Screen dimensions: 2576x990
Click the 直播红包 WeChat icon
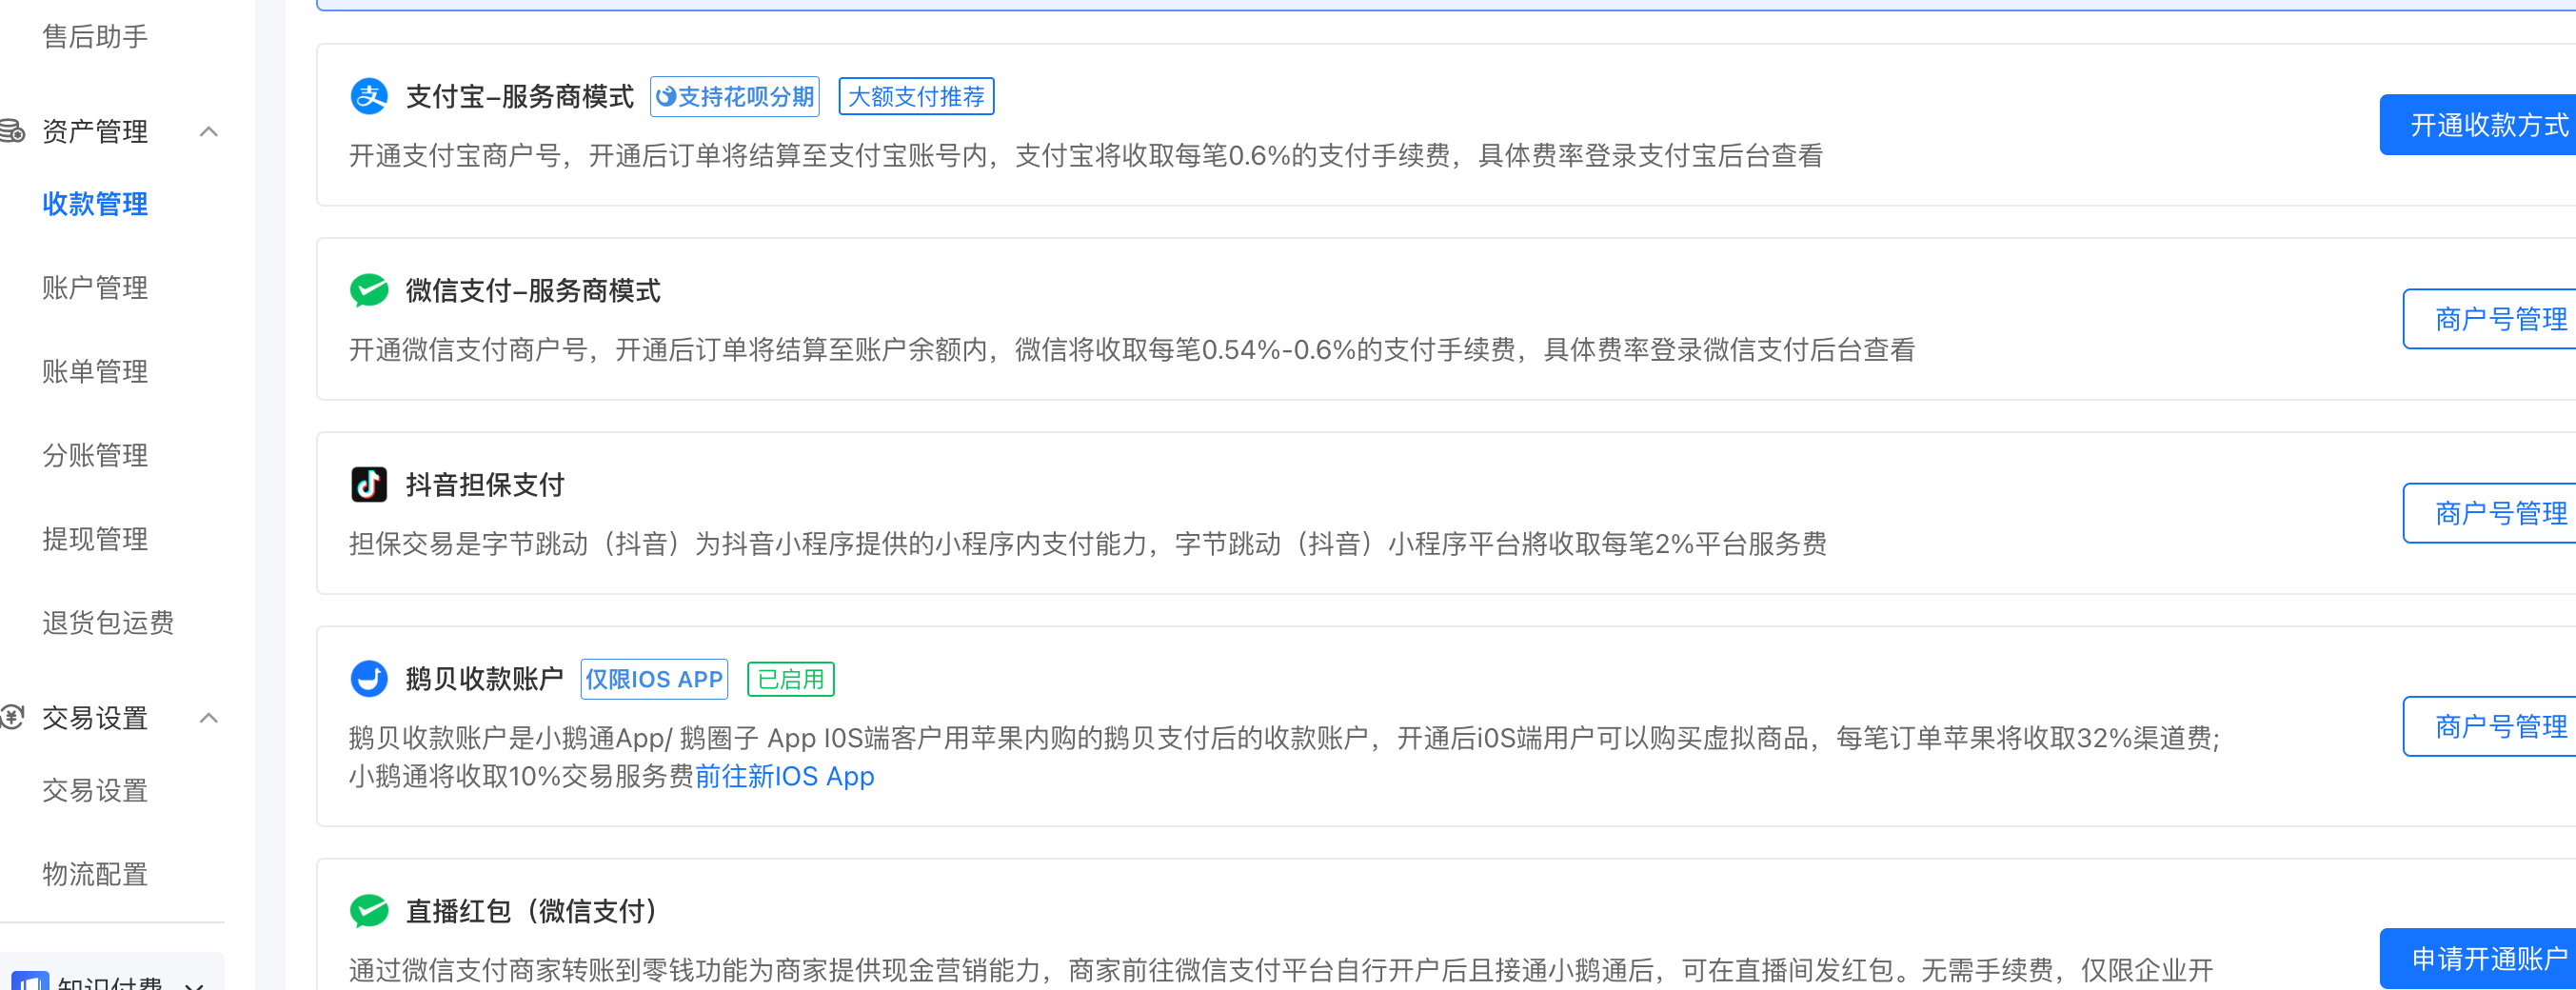[x=369, y=911]
